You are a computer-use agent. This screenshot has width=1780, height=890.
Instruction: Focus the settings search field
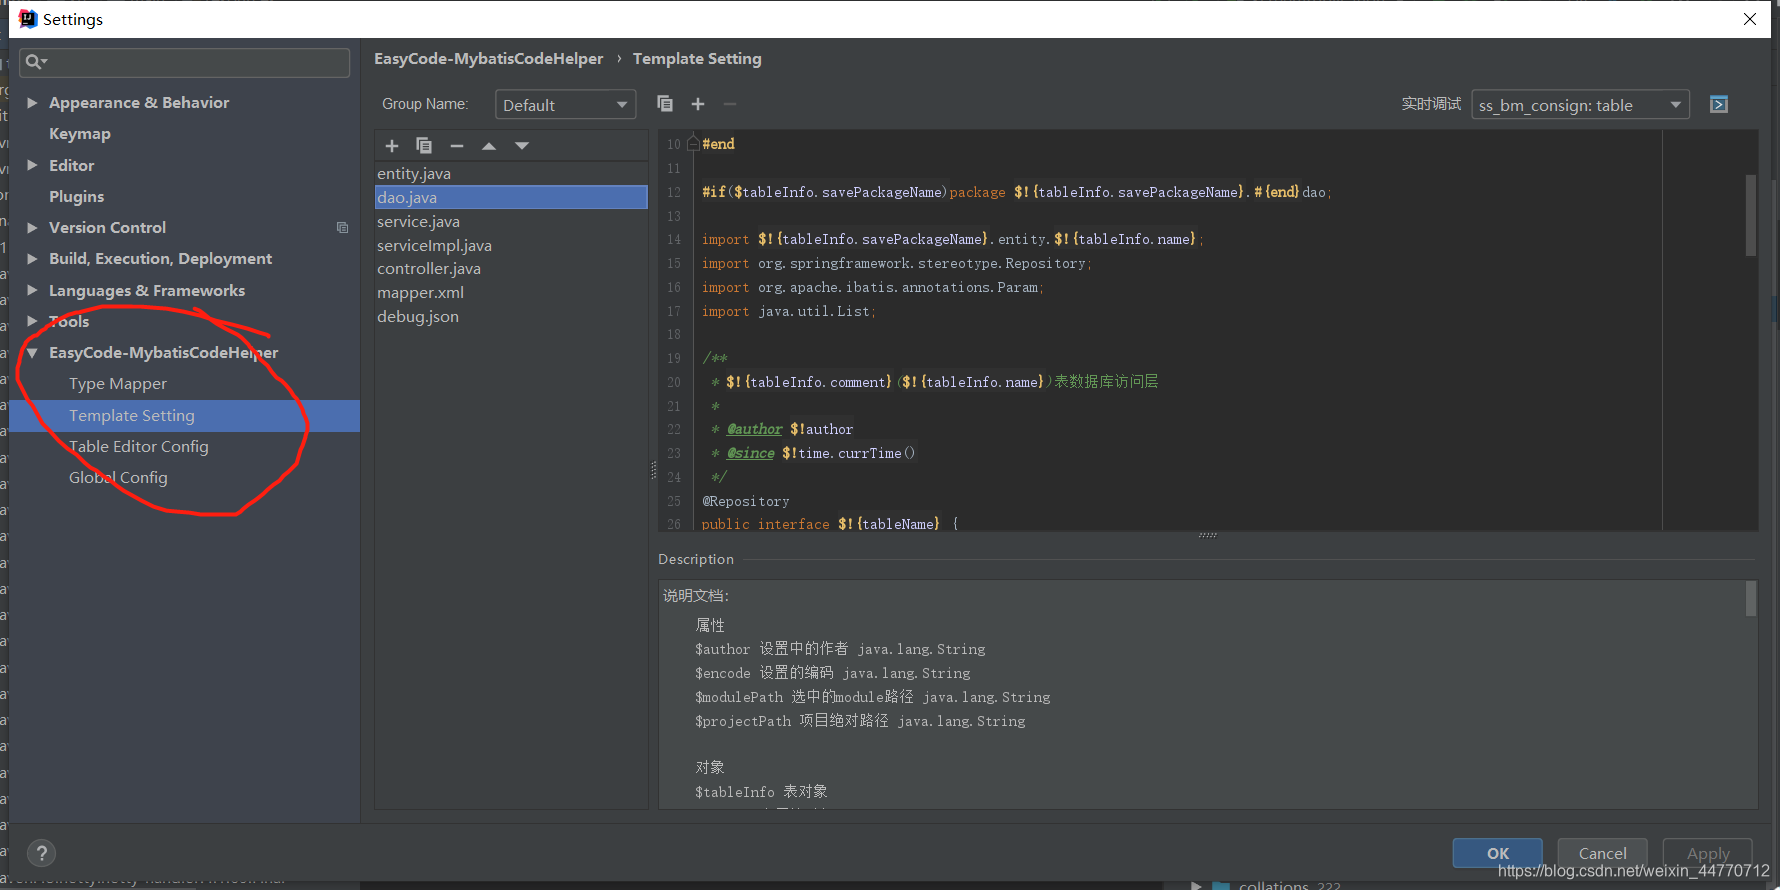pyautogui.click(x=185, y=62)
